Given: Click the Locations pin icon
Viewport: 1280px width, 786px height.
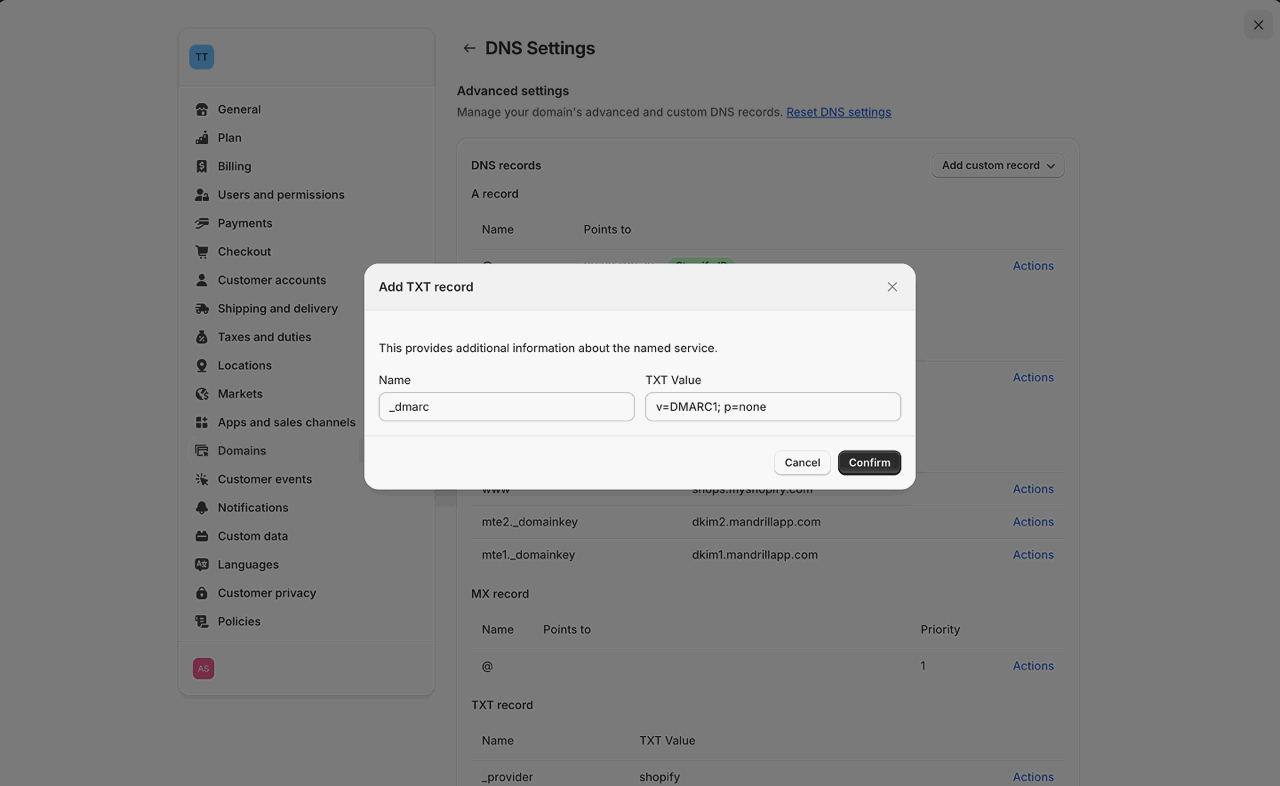Looking at the screenshot, I should click(x=202, y=366).
